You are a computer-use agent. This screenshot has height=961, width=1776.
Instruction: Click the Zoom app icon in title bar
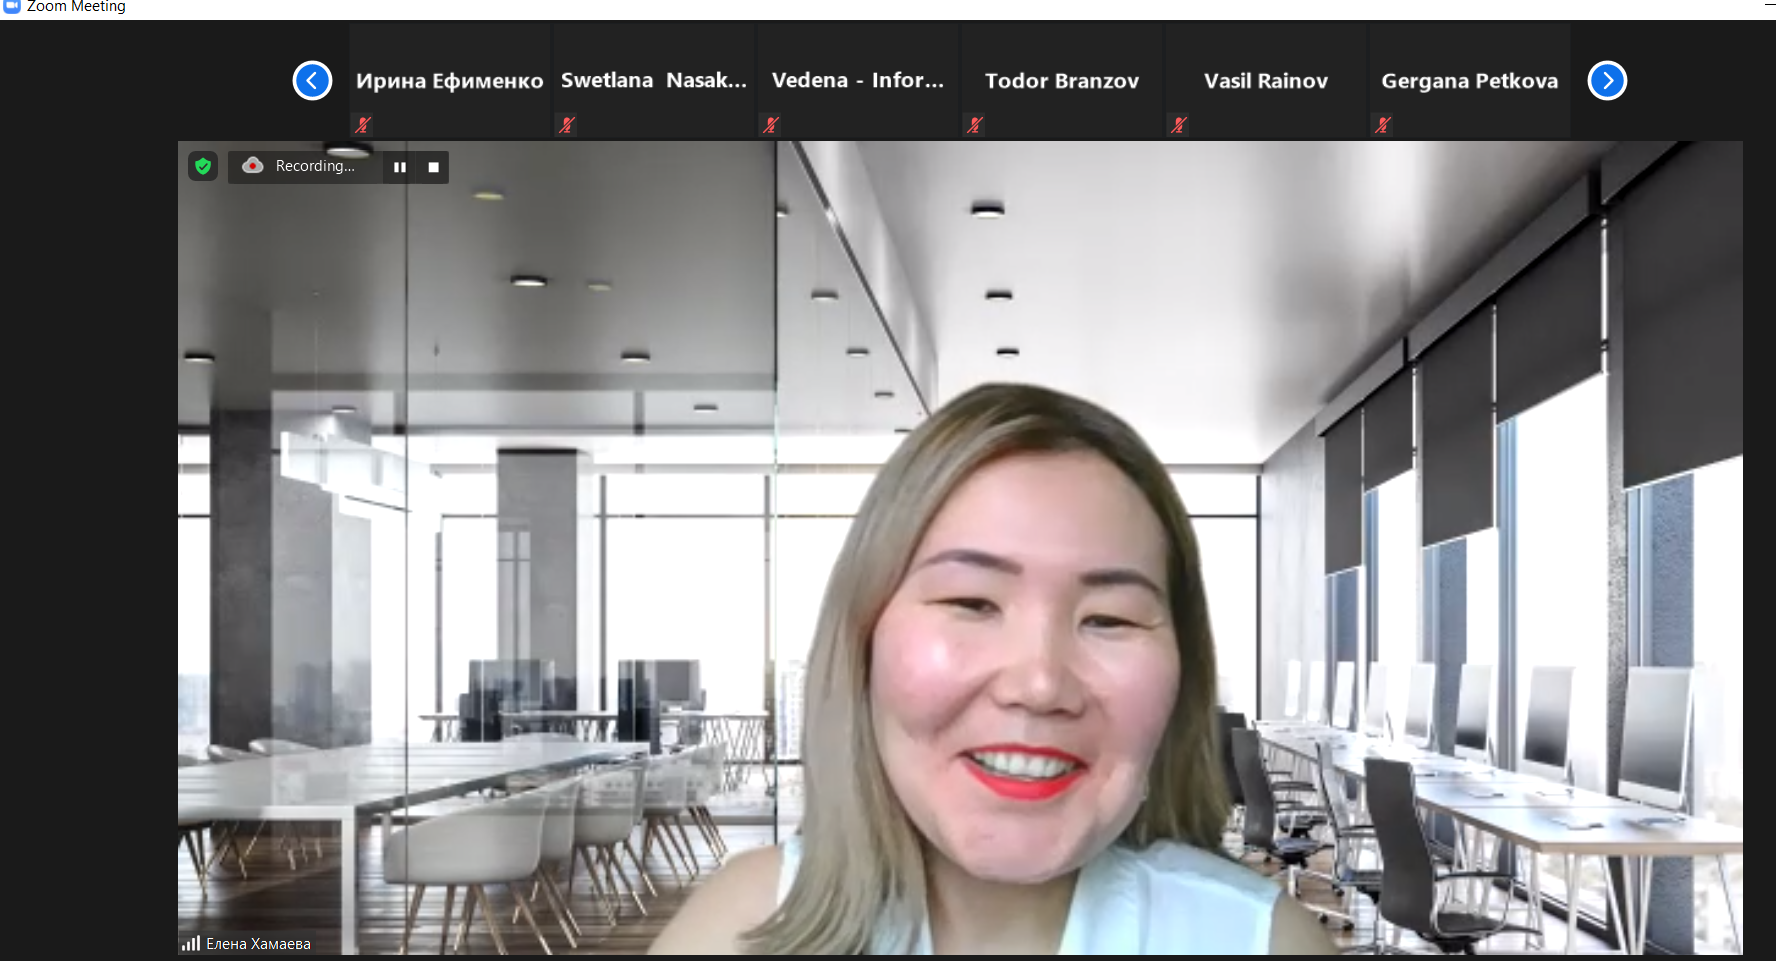(12, 6)
